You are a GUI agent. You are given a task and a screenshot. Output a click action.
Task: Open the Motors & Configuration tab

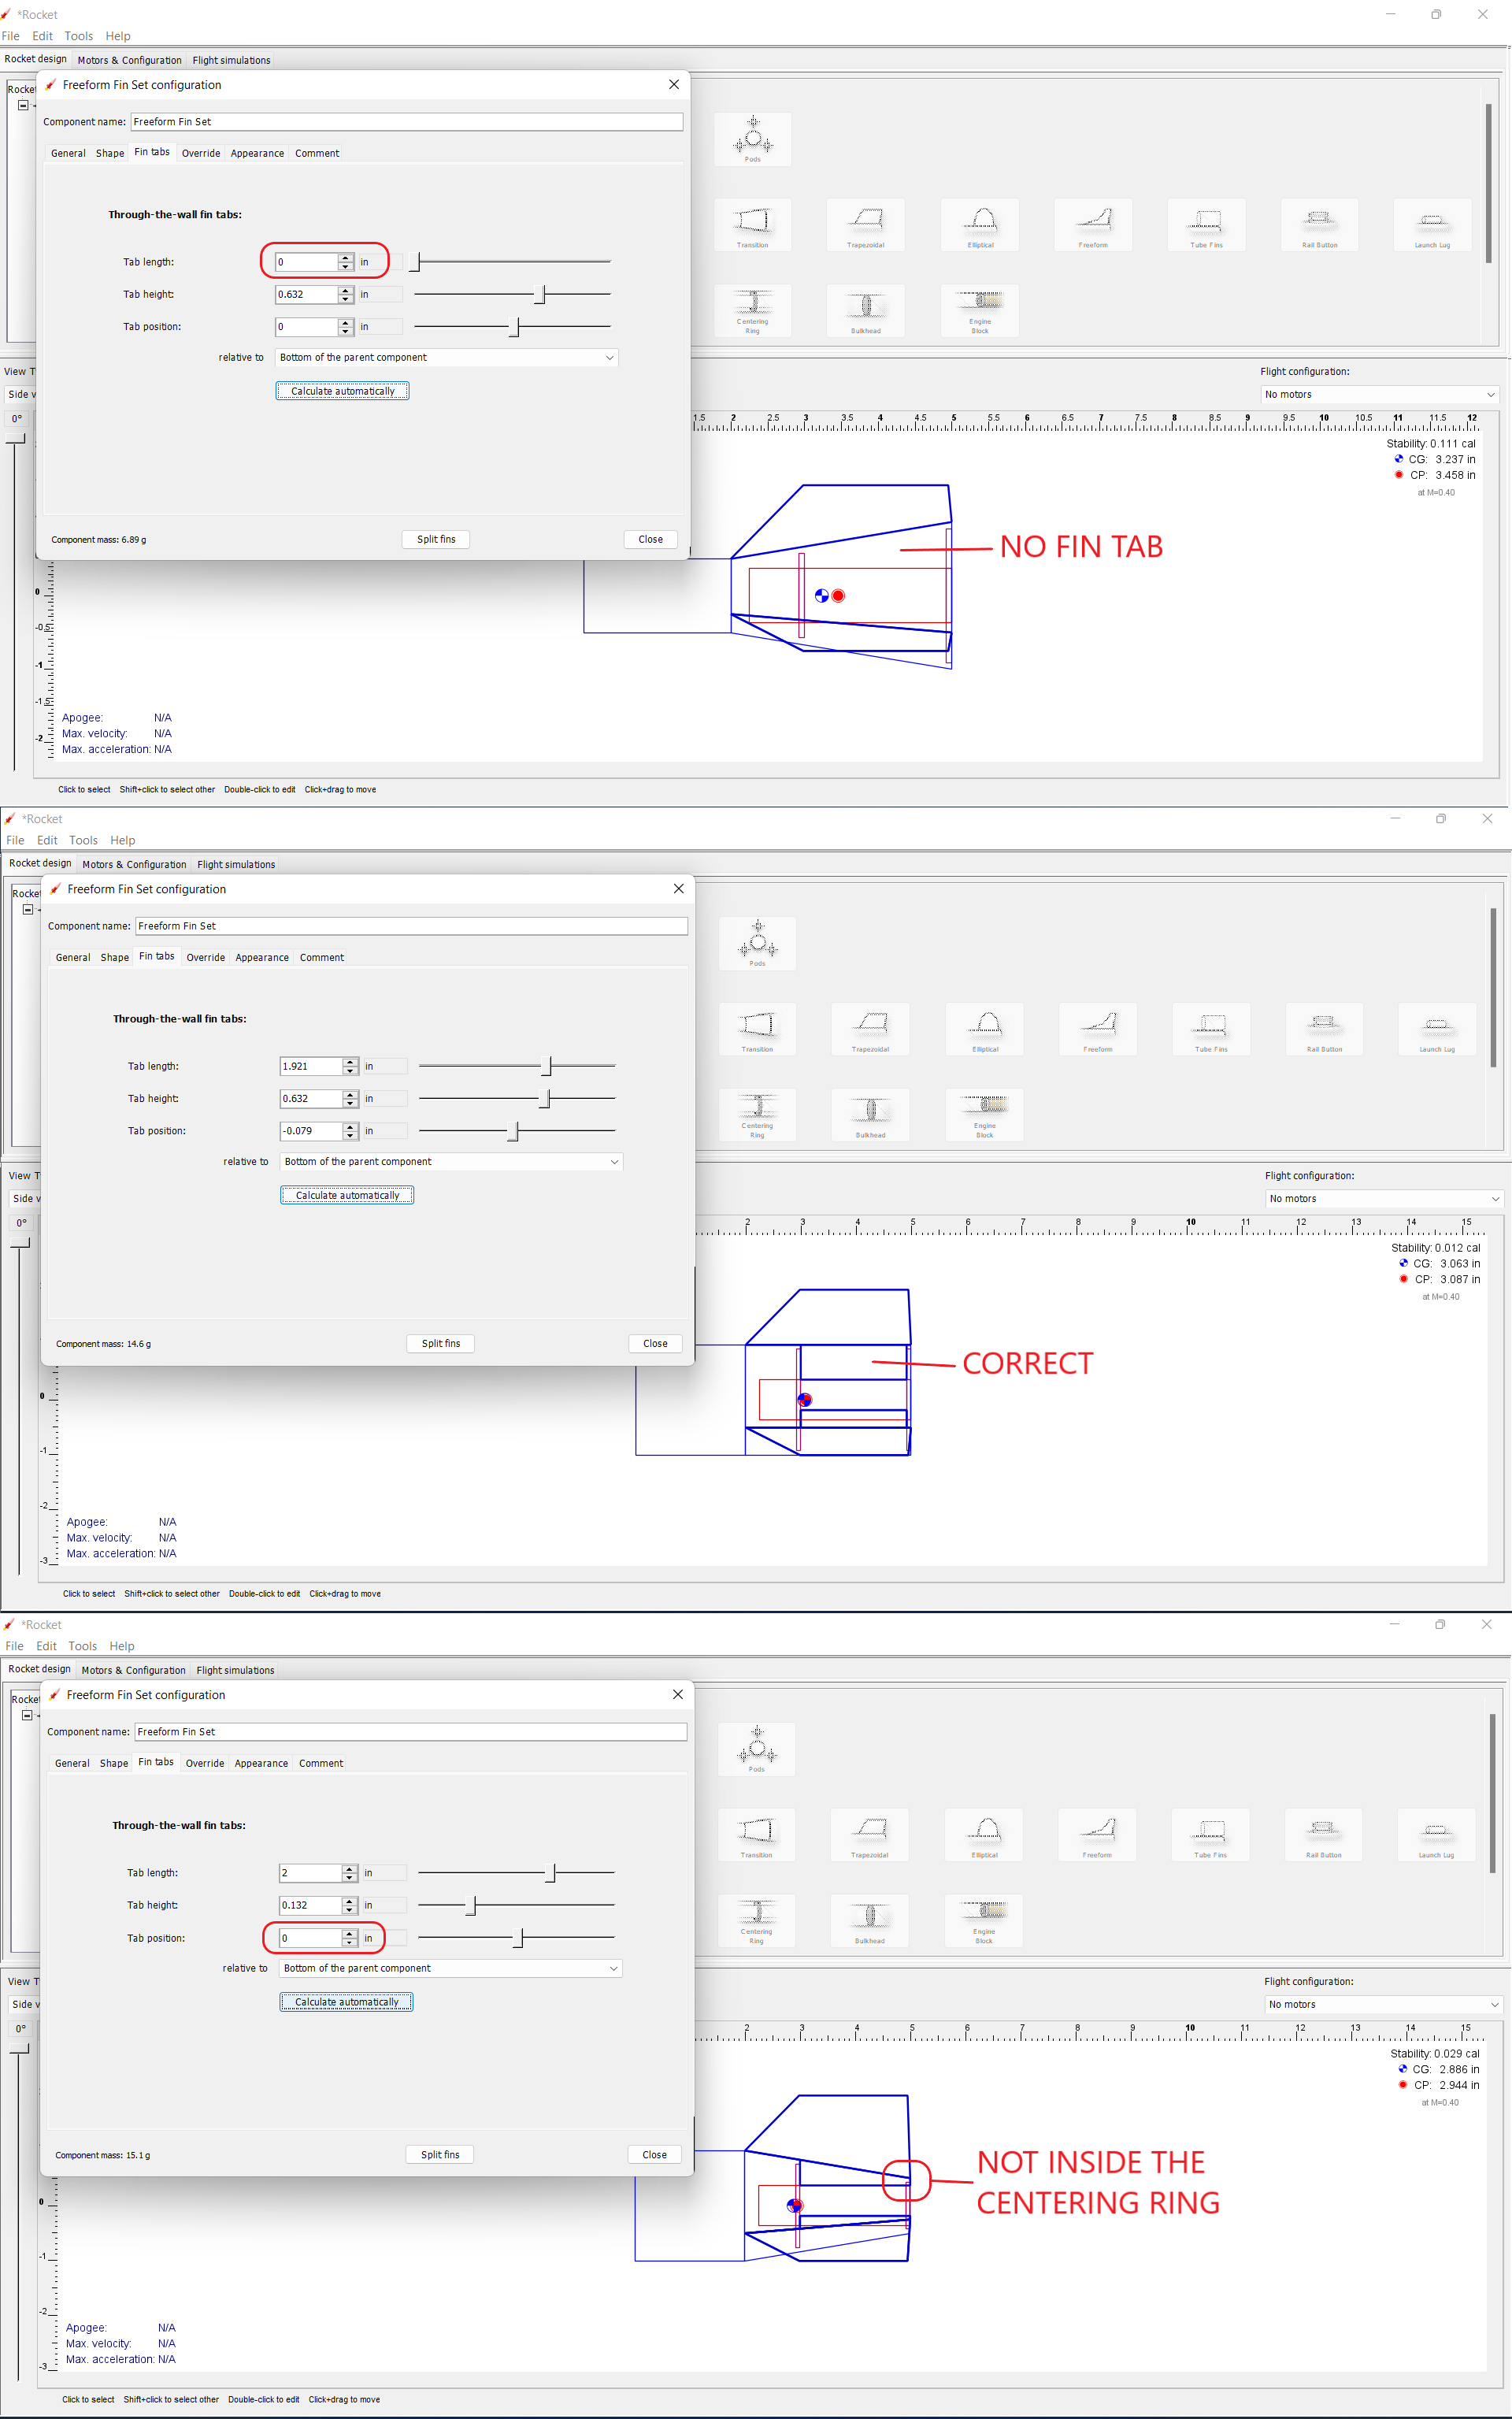[x=129, y=59]
